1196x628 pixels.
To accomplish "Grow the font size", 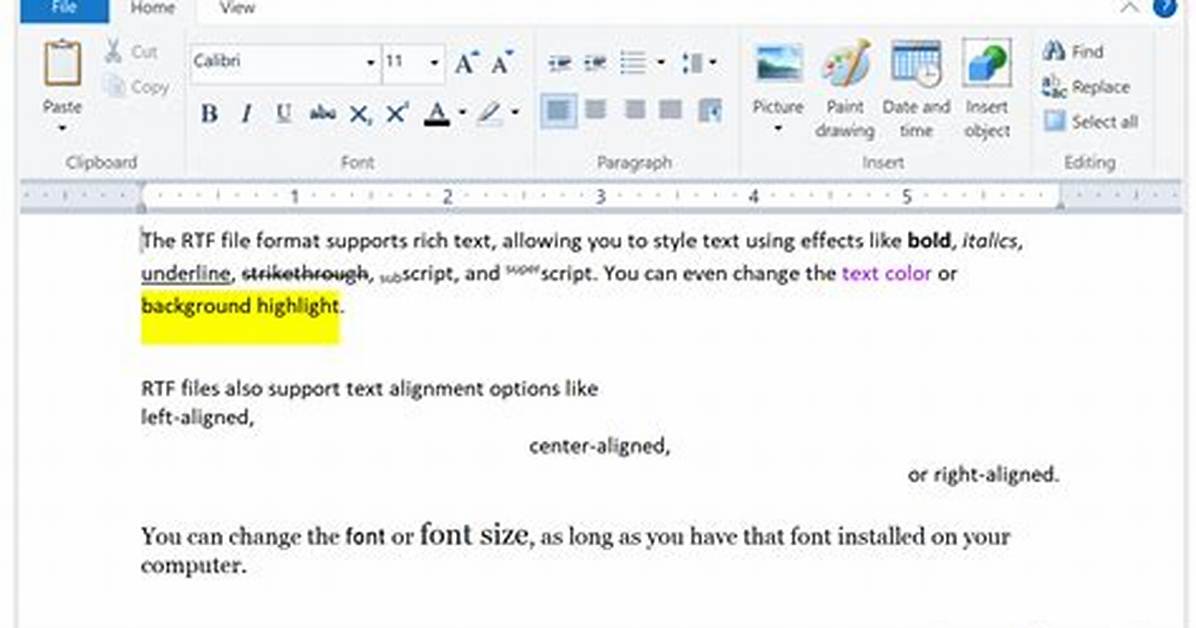I will [x=465, y=63].
